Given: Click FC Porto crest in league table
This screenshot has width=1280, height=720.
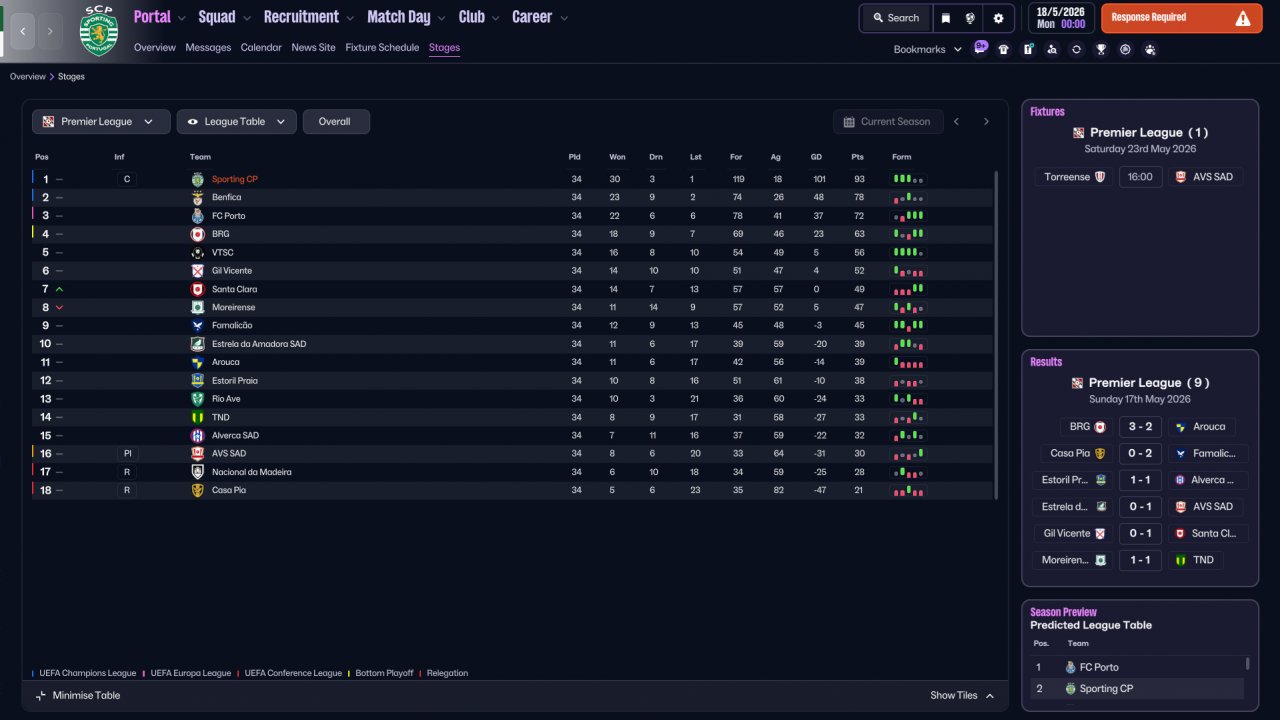Looking at the screenshot, I should [x=197, y=216].
